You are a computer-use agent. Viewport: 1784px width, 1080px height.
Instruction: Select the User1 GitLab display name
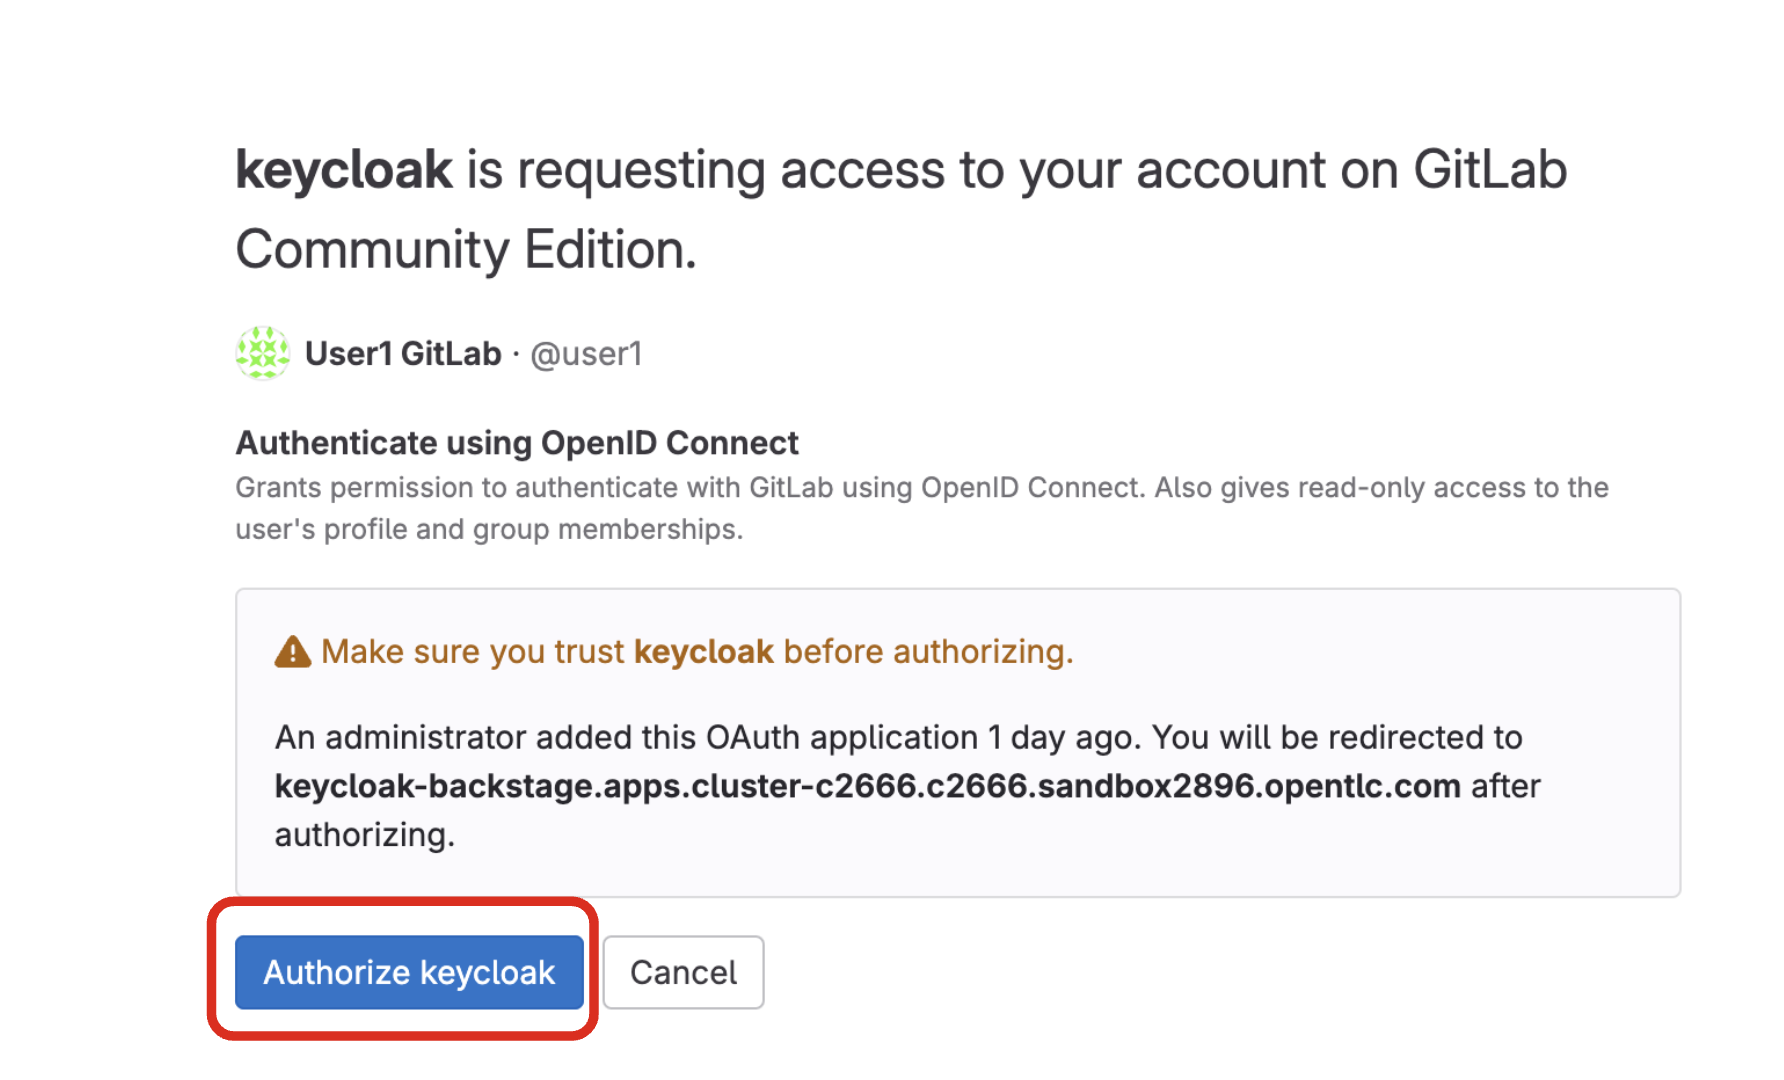pyautogui.click(x=402, y=354)
